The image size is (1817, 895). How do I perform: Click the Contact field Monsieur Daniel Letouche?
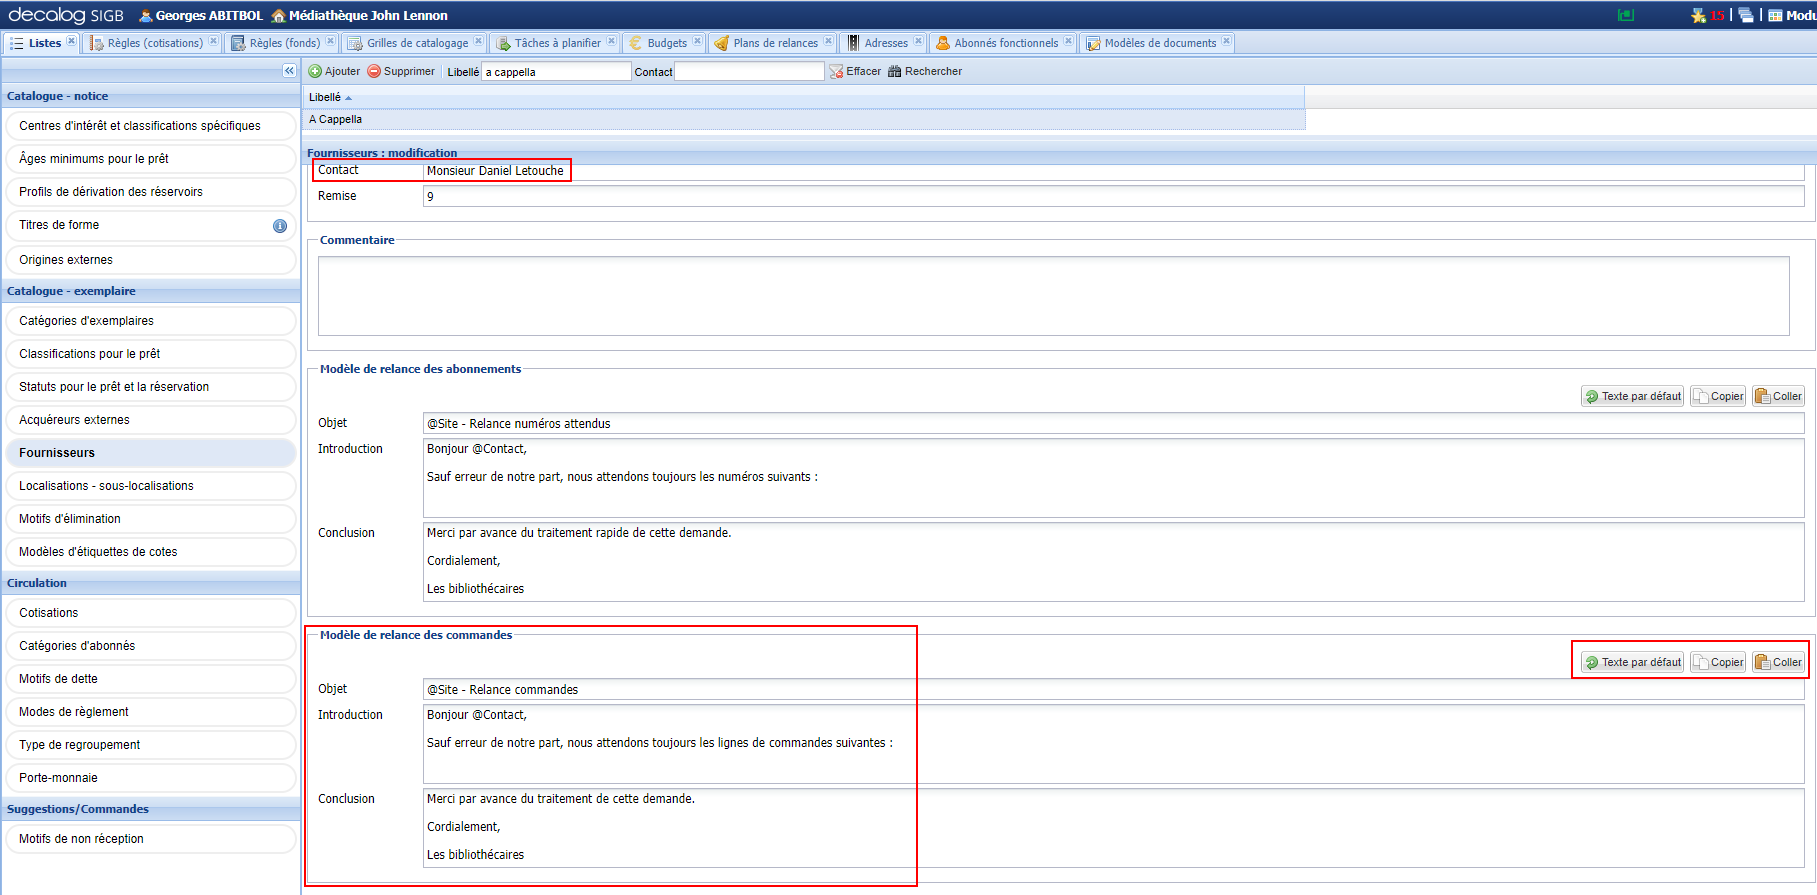(1113, 171)
